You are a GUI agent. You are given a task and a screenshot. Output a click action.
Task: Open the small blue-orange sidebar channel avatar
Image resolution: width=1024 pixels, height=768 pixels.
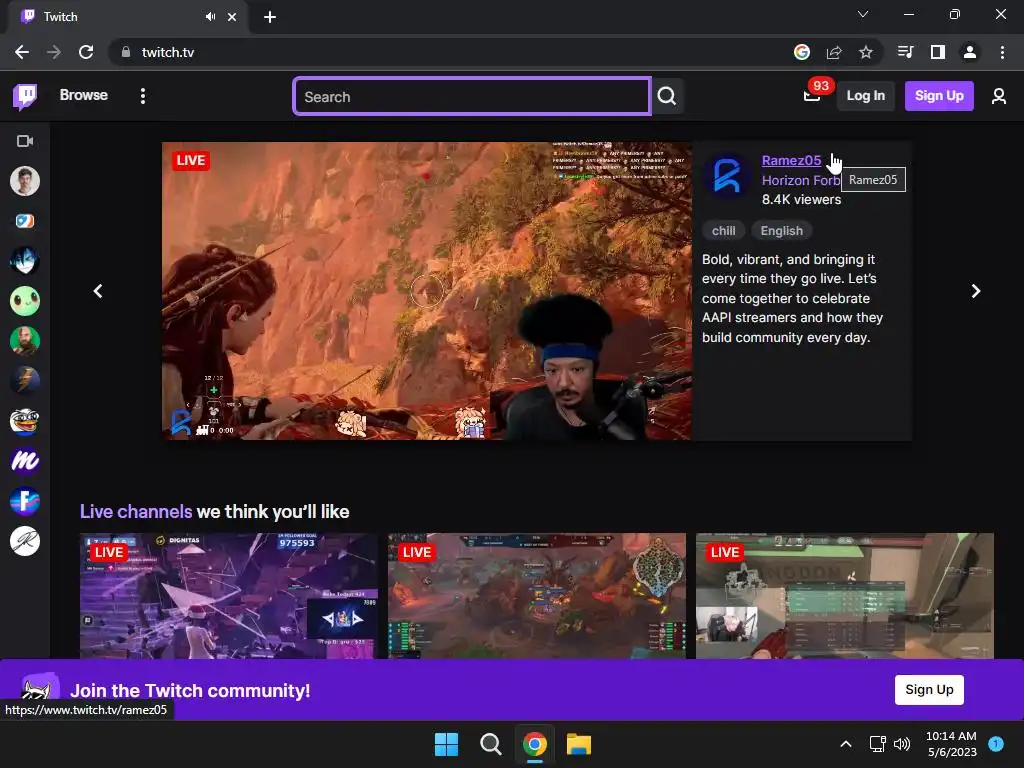pyautogui.click(x=25, y=221)
